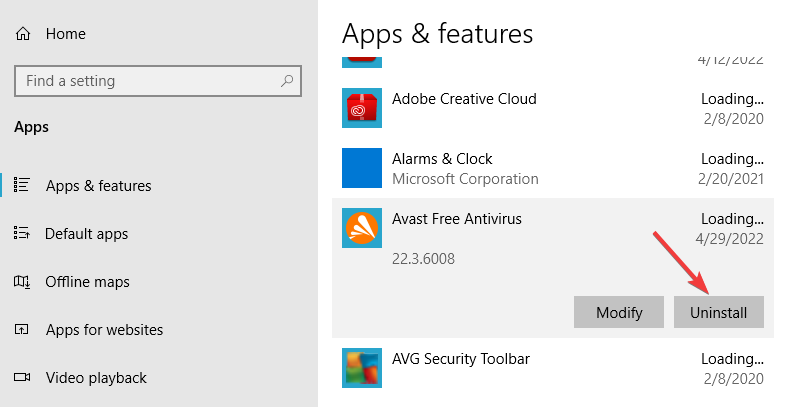The image size is (793, 407).
Task: Select the AVG Security Toolbar entry name
Action: pyautogui.click(x=461, y=359)
